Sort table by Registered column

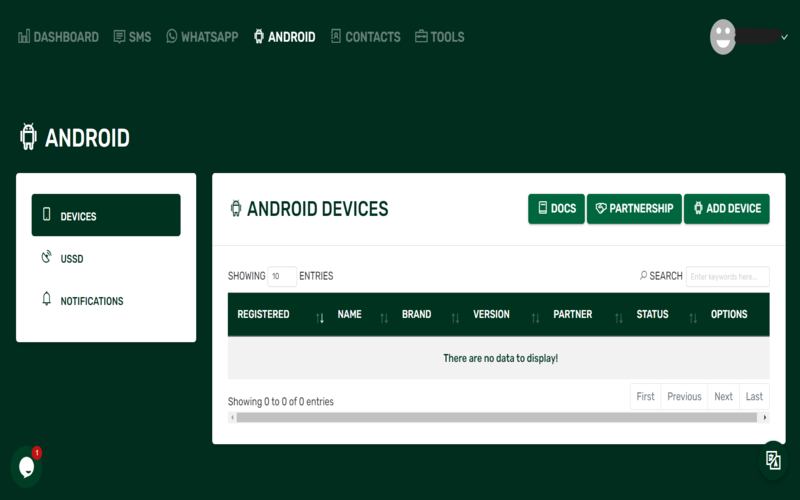pyautogui.click(x=320, y=317)
